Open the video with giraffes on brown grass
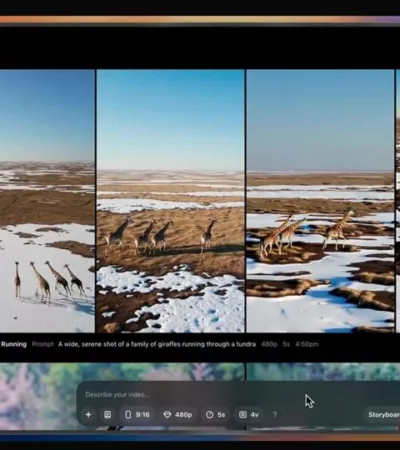400x450 pixels. [170, 201]
